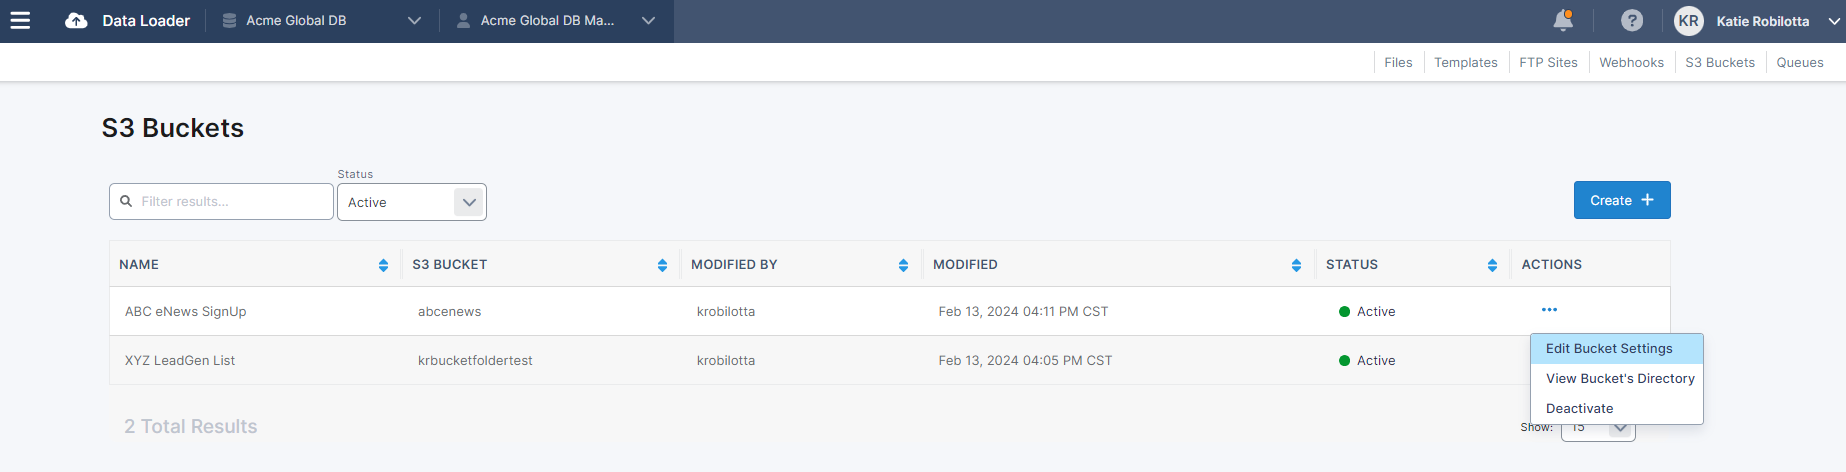
Task: Open the notifications bell
Action: click(x=1562, y=20)
